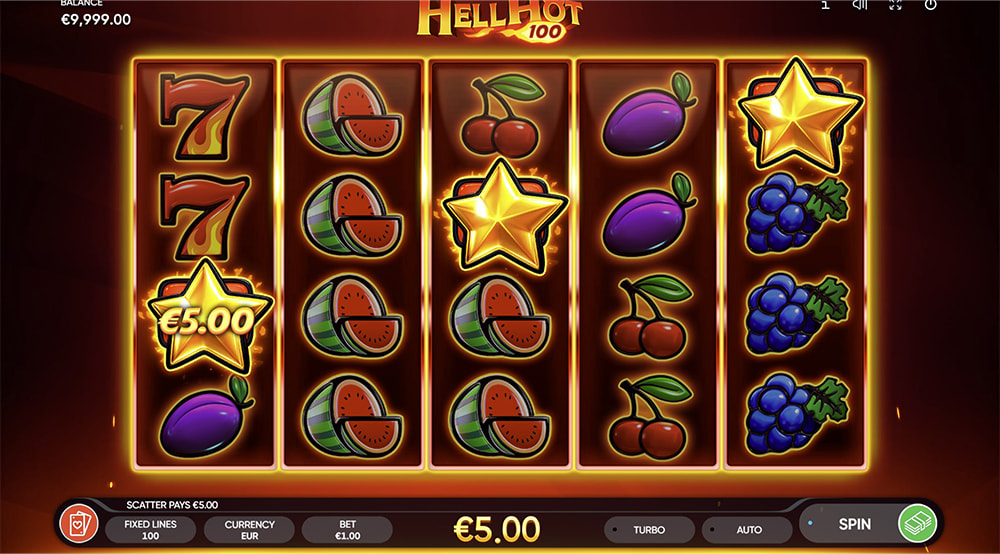
Task: Mute the game sound speaker icon
Action: pyautogui.click(x=860, y=4)
